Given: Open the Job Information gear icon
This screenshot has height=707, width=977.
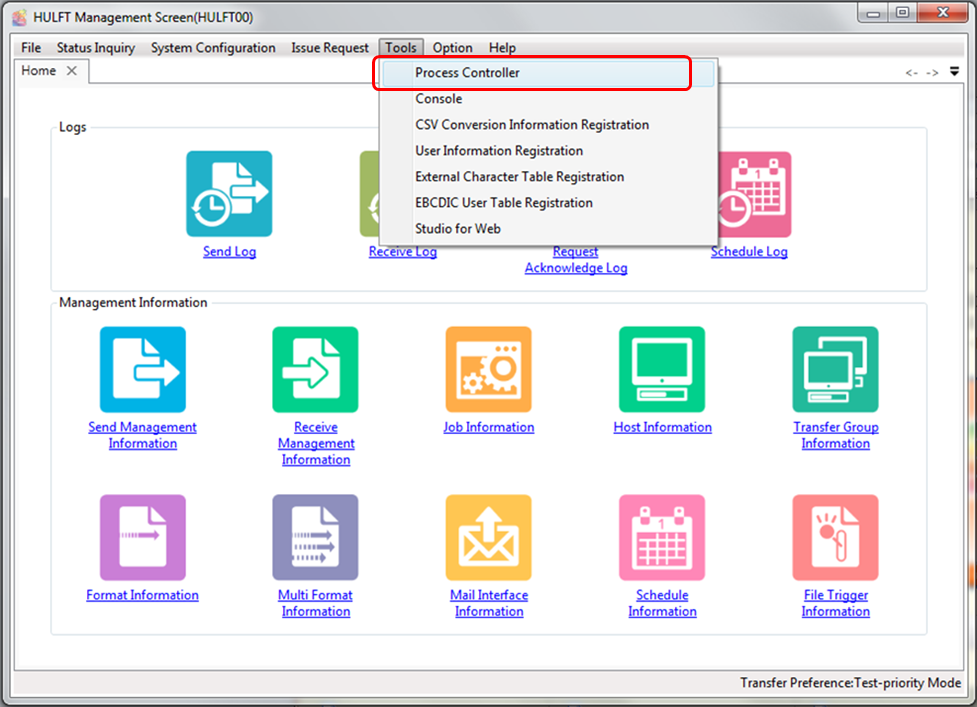Looking at the screenshot, I should (488, 369).
